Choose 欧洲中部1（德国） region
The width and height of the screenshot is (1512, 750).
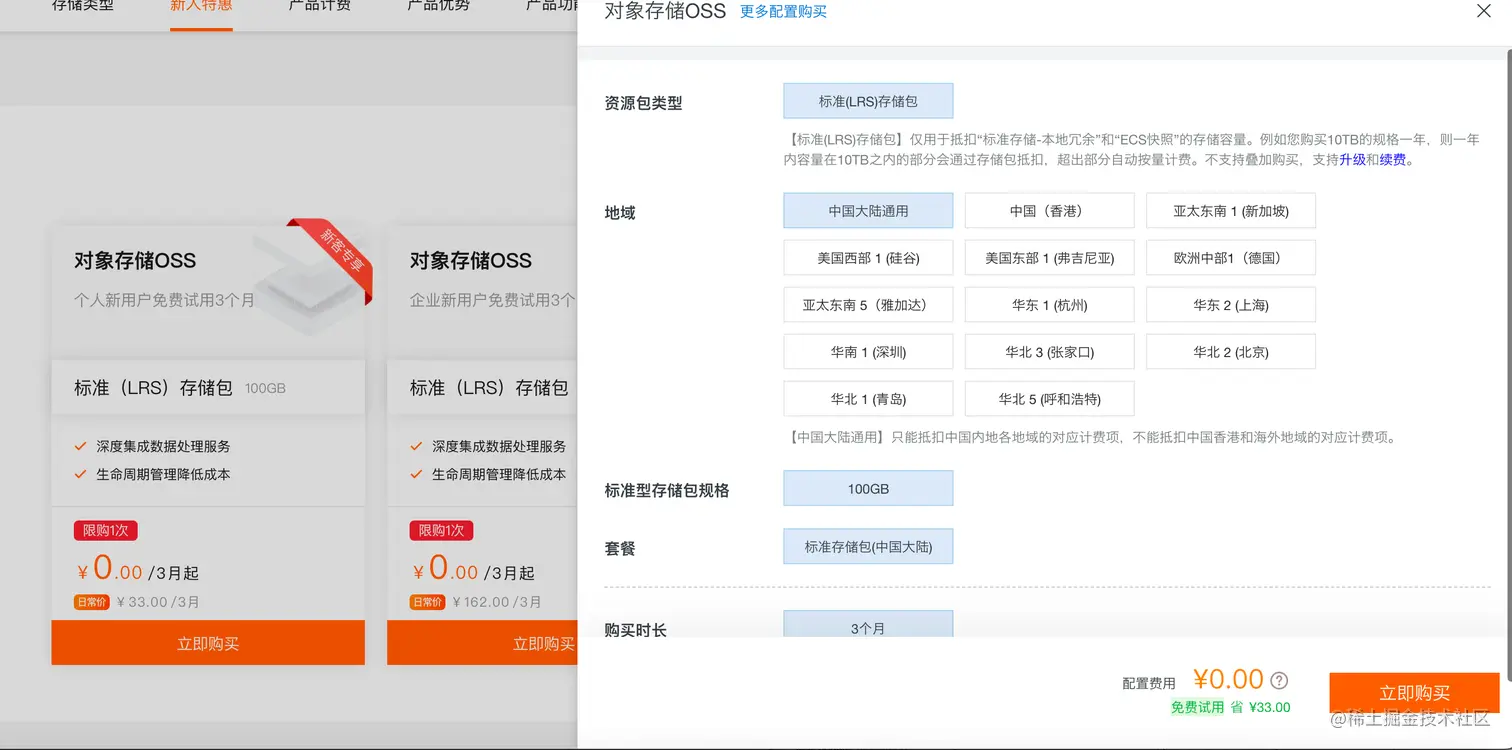[x=1231, y=258]
